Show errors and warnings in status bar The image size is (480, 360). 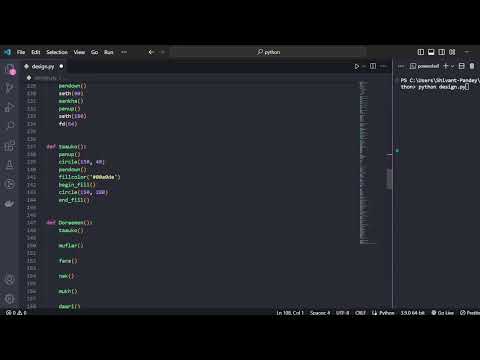point(16,313)
